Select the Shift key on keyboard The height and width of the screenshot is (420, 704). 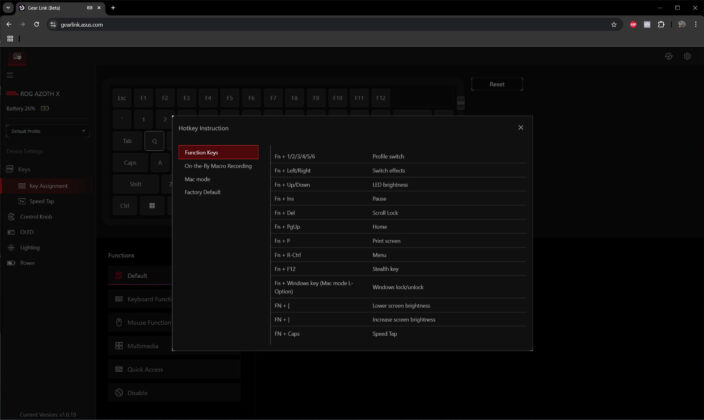click(x=136, y=184)
